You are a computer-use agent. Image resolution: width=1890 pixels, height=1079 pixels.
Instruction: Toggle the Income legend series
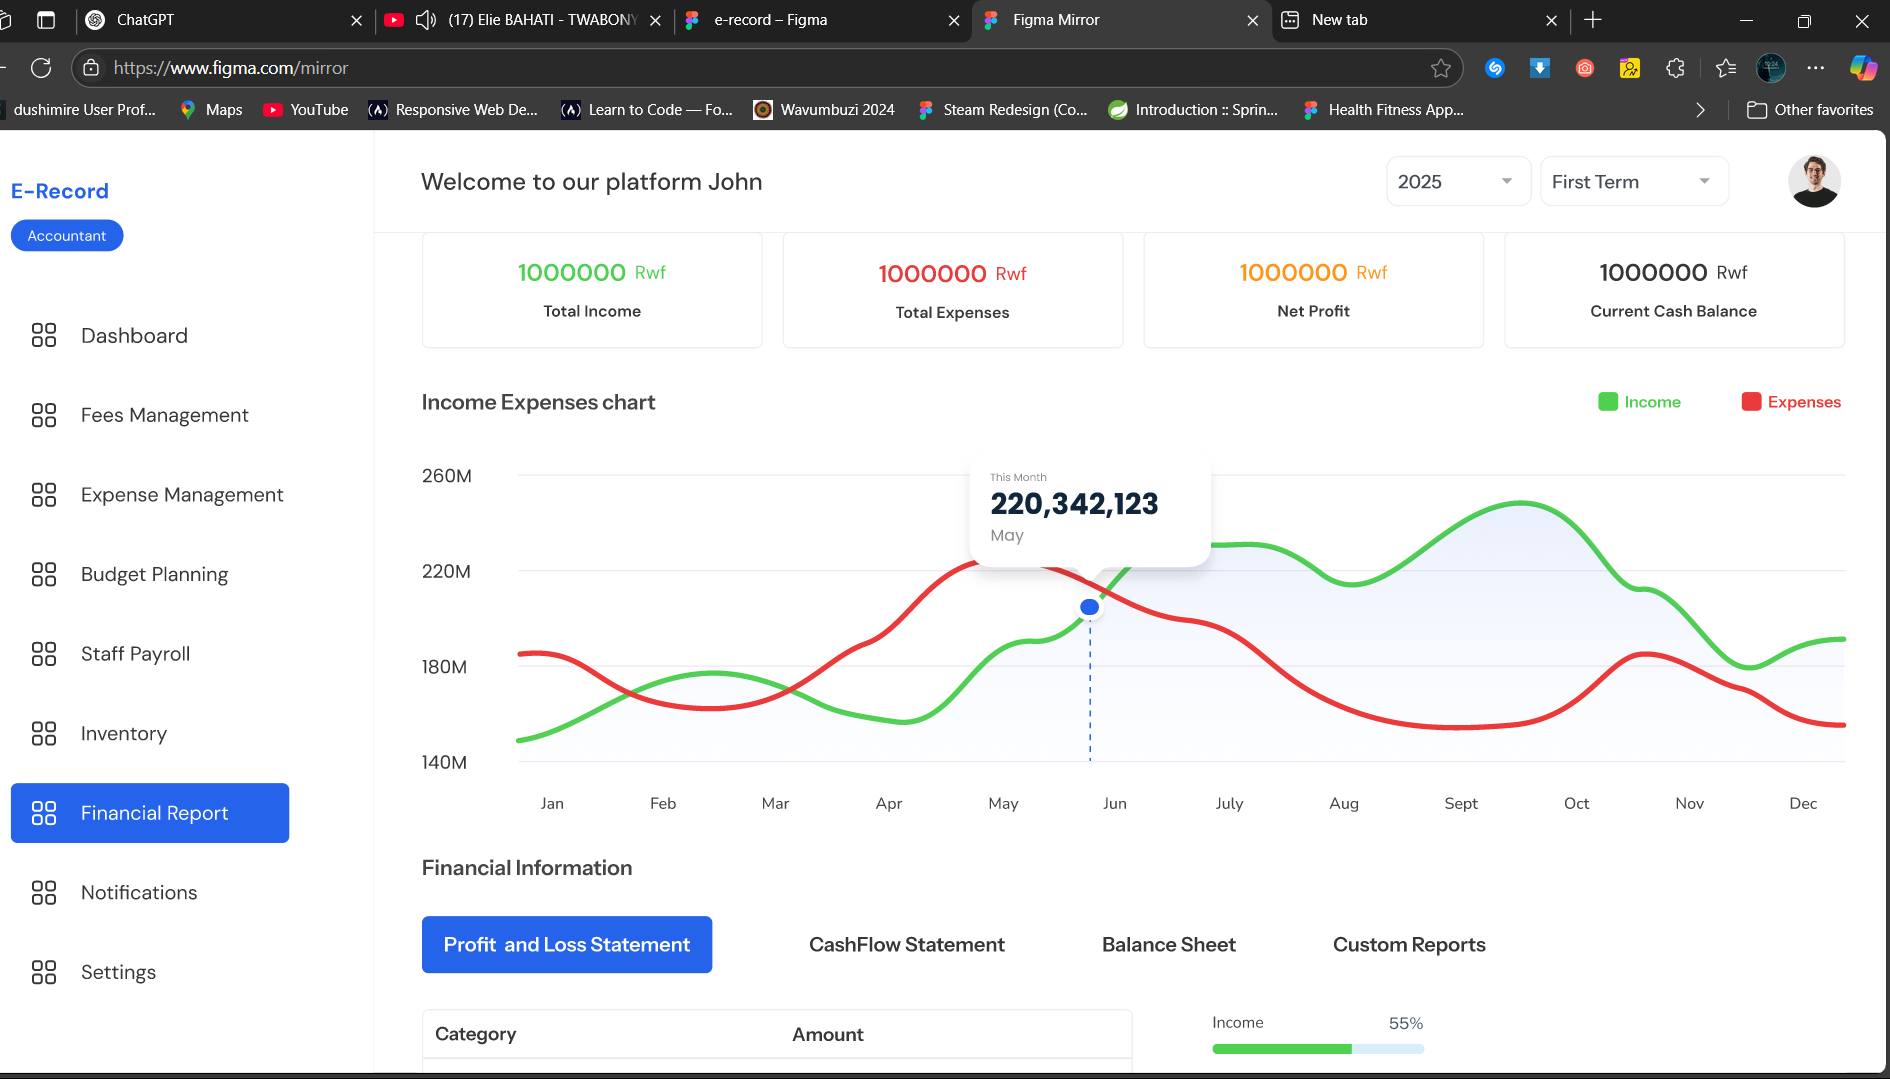[1639, 402]
